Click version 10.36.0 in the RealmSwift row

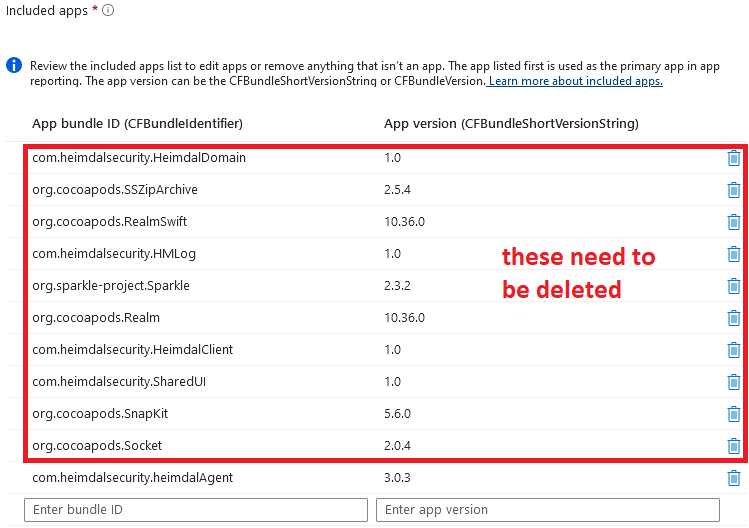[x=405, y=222]
